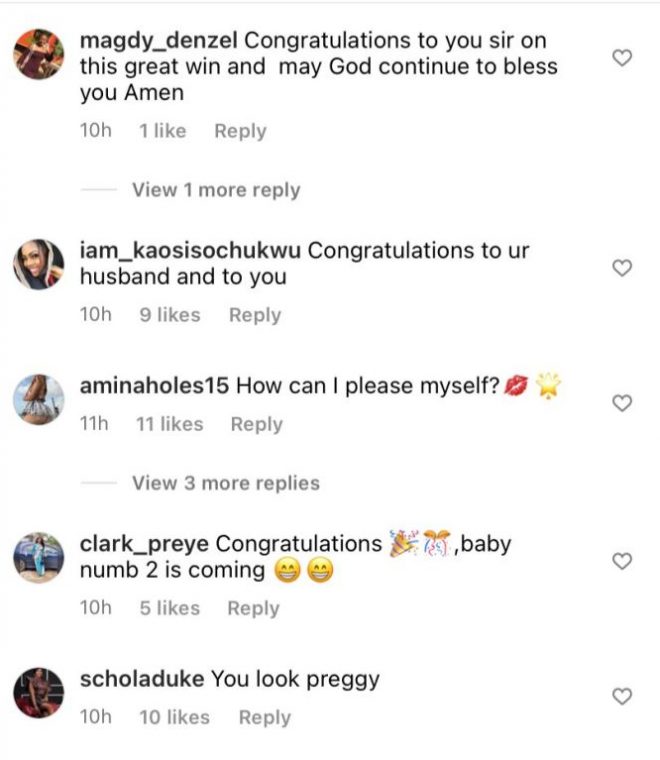Tap the heart on iam_kaosisochukwu's comment

click(x=622, y=267)
